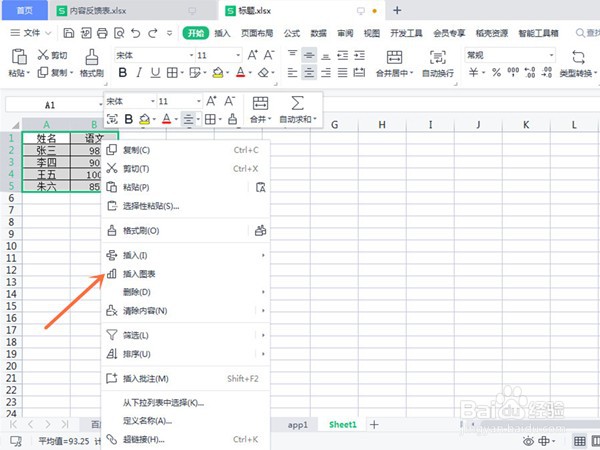Increase font size in the ribbon
The height and width of the screenshot is (450, 600).
pos(253,55)
